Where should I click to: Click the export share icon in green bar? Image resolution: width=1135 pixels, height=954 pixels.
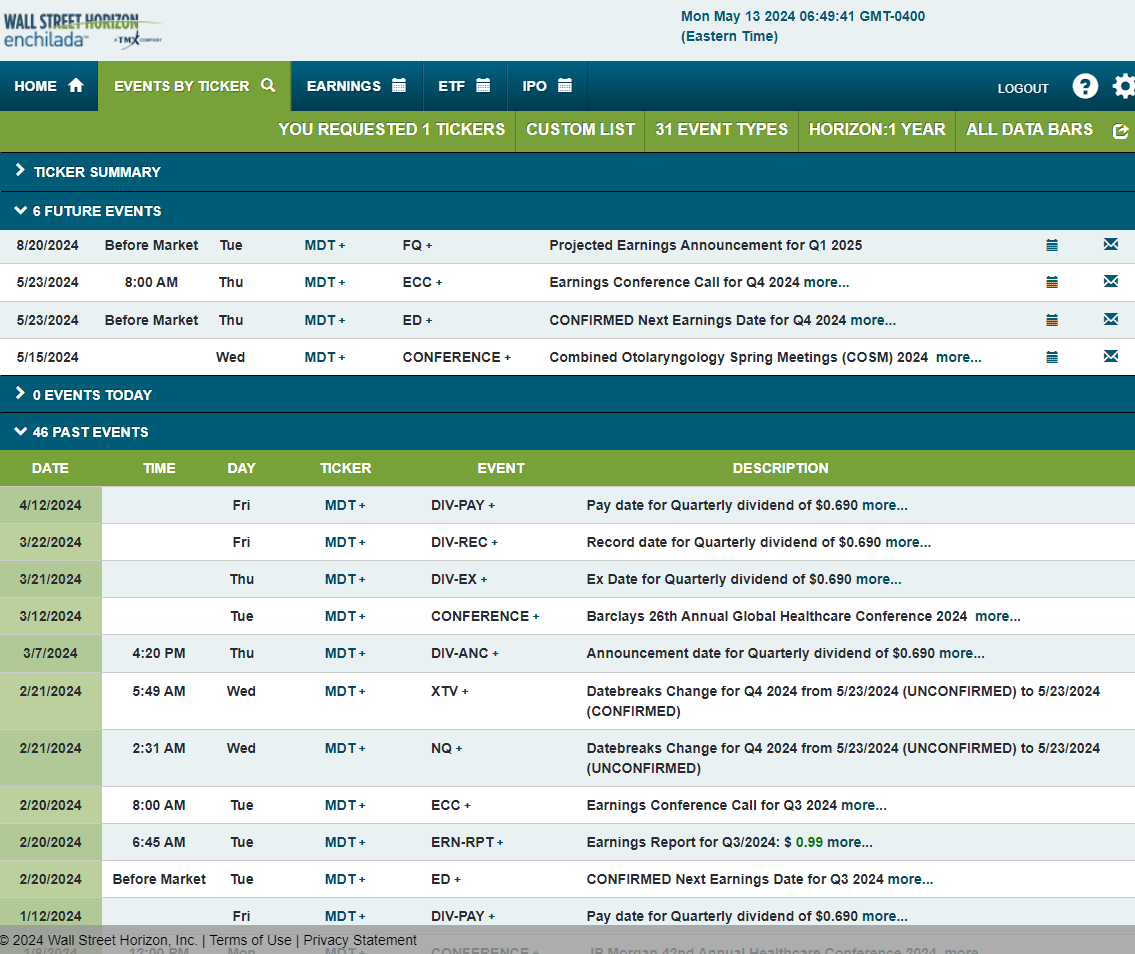tap(1120, 131)
